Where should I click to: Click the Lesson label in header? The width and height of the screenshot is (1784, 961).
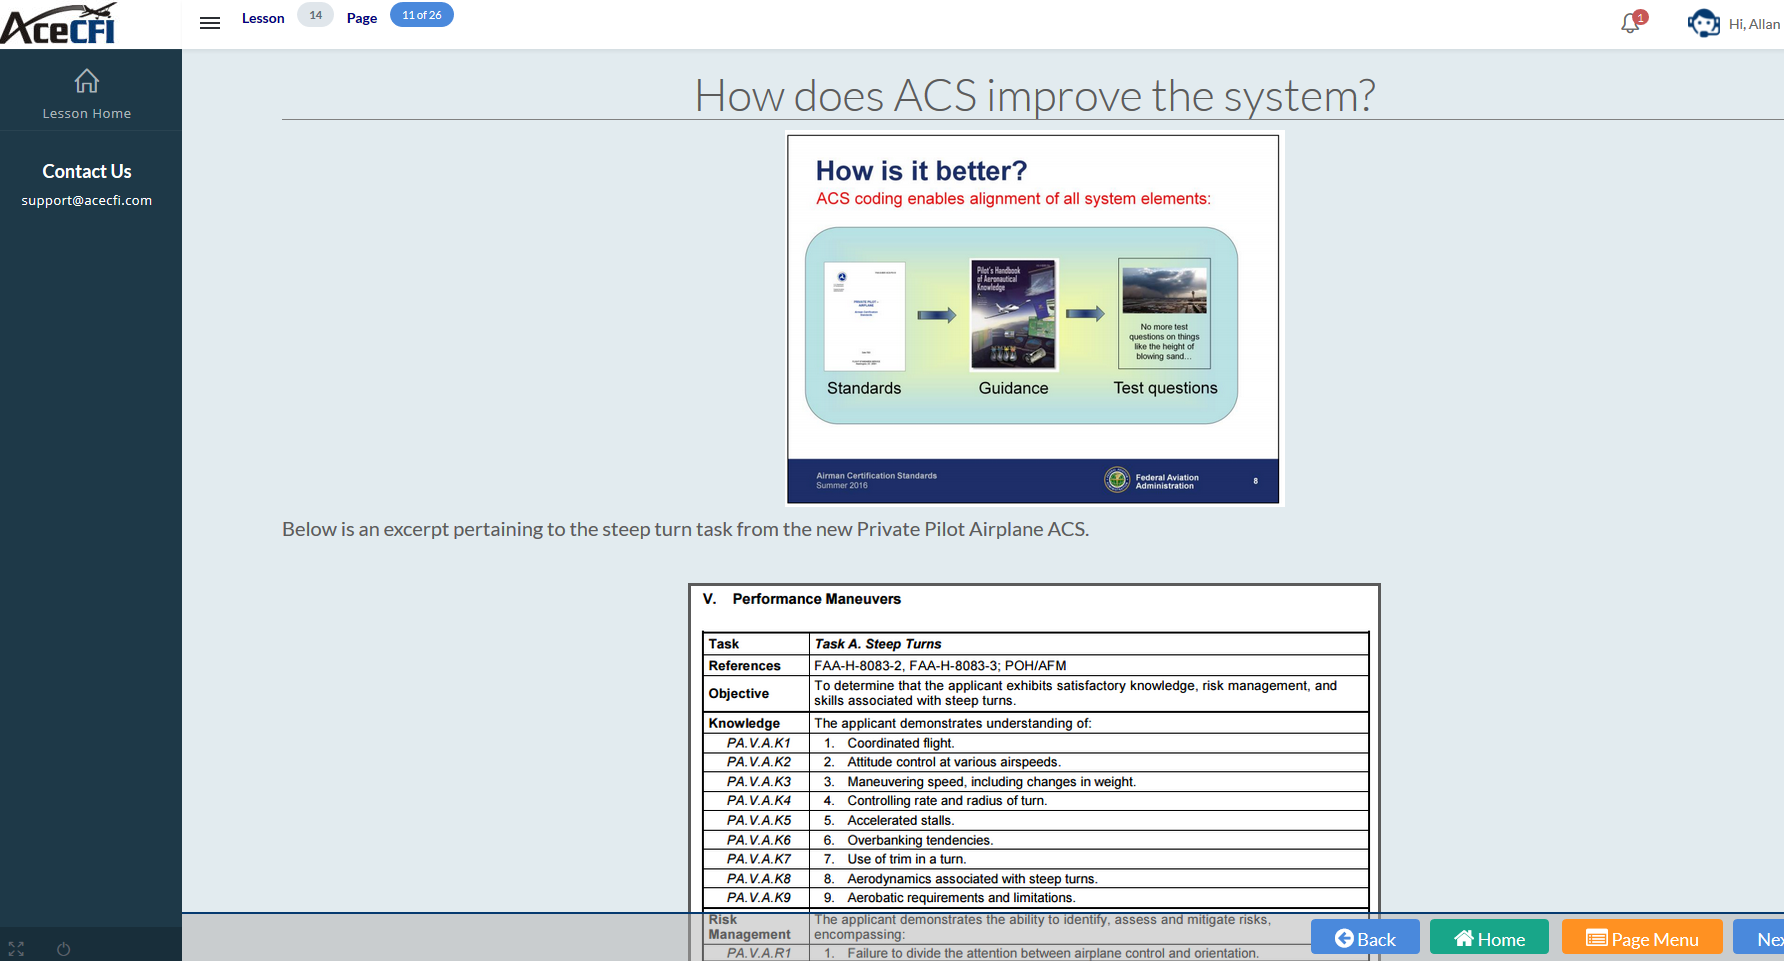click(x=263, y=18)
